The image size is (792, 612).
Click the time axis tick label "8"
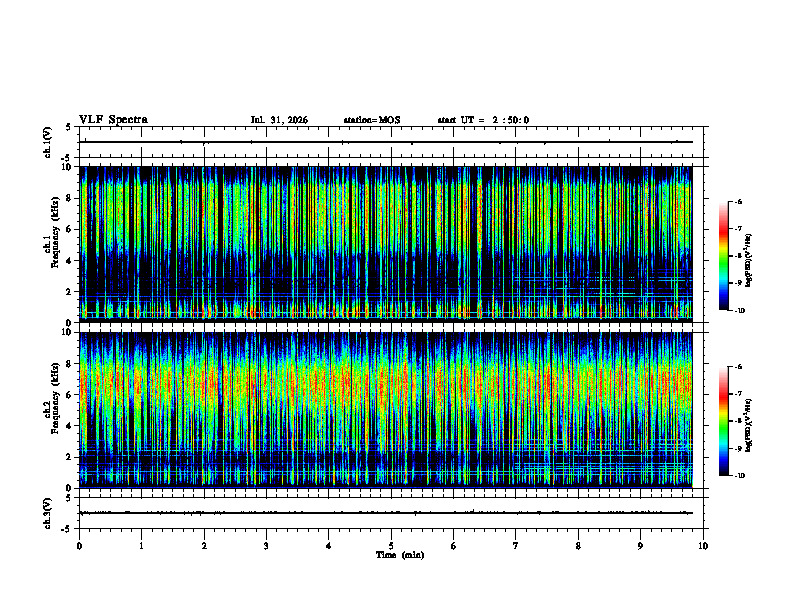click(x=578, y=546)
